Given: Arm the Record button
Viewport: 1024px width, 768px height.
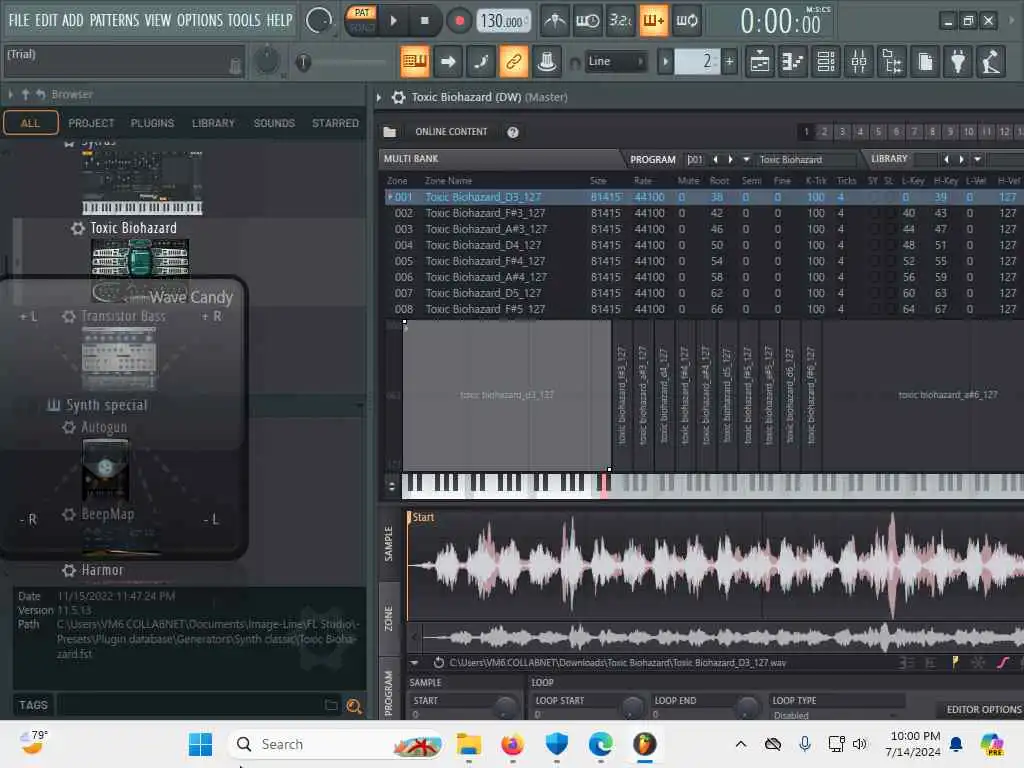Looking at the screenshot, I should (459, 21).
